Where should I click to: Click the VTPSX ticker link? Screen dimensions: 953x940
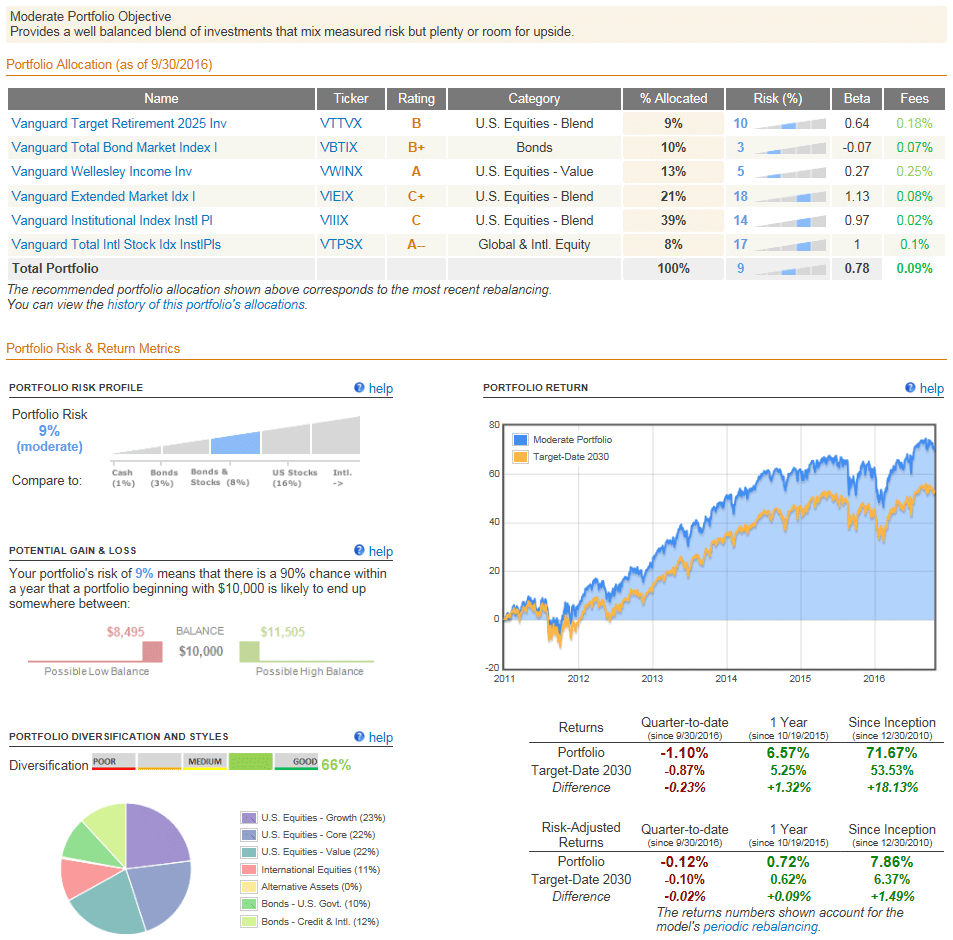click(x=341, y=245)
